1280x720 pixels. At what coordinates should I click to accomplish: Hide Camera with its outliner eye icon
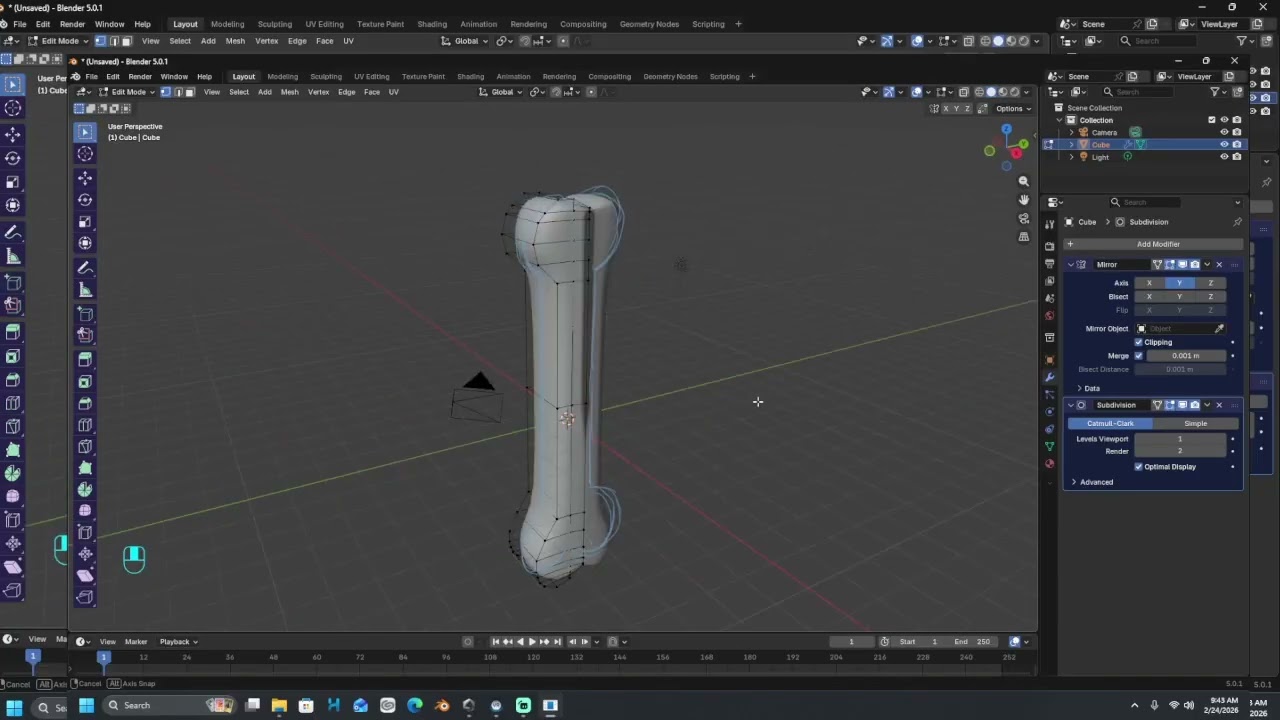(1224, 132)
